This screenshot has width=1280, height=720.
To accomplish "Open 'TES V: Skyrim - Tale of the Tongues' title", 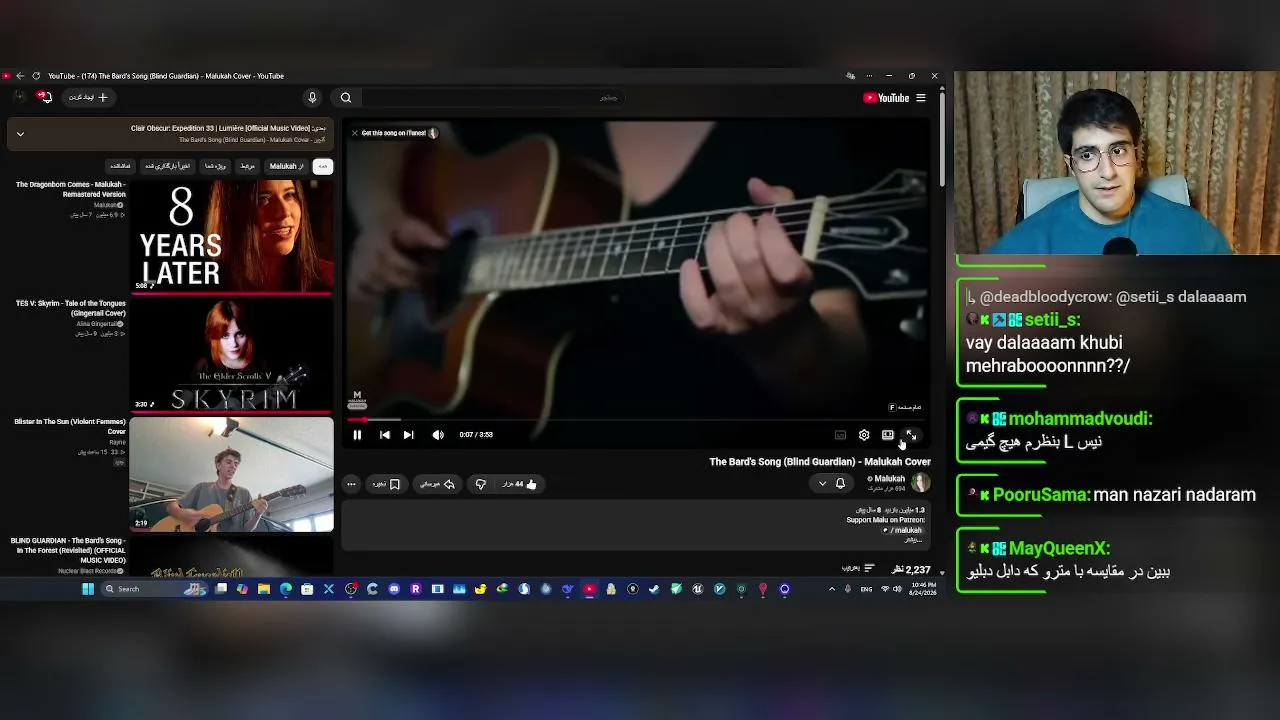I will pyautogui.click(x=70, y=308).
